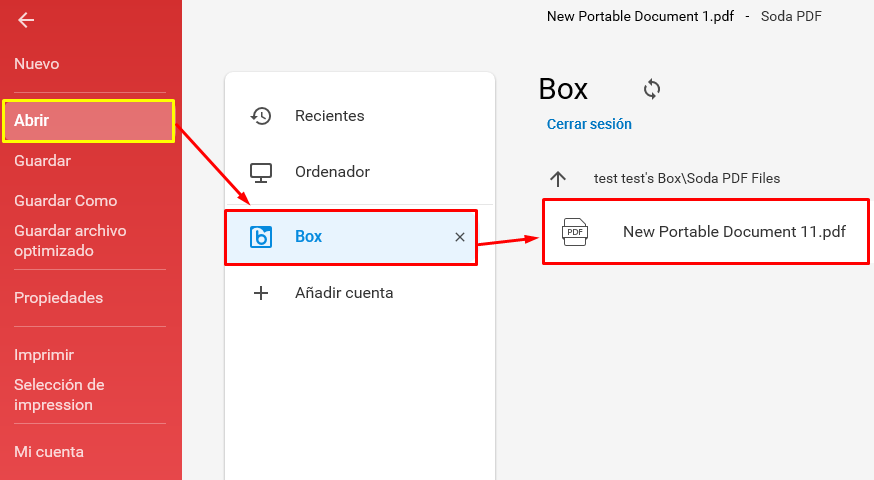Open the Nuevo menu entry
Screen dimensions: 874x480
coord(36,64)
